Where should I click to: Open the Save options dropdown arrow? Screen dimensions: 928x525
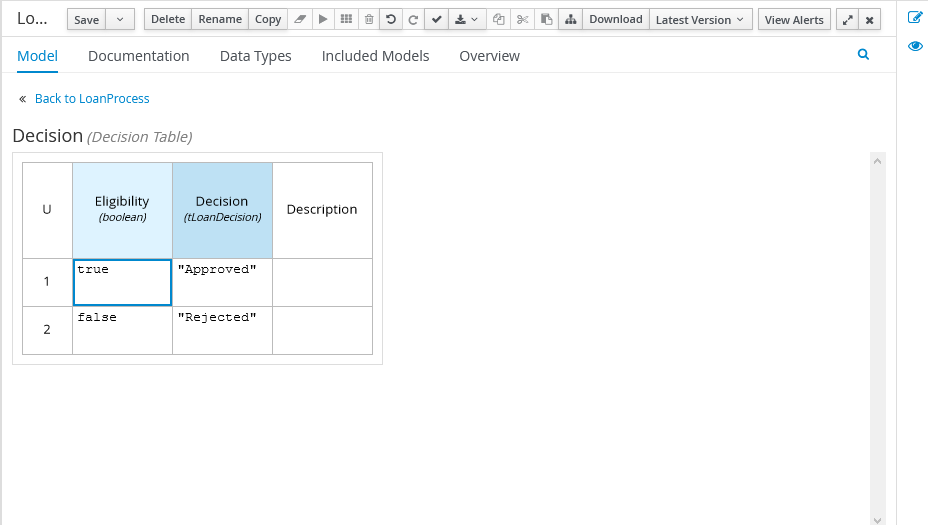click(x=120, y=20)
